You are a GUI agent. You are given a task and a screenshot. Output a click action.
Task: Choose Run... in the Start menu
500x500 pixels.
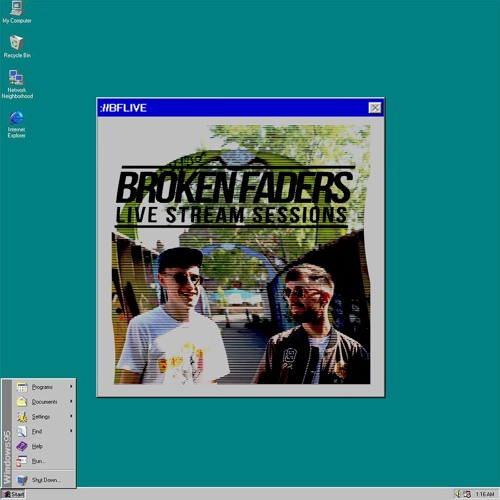coord(44,461)
